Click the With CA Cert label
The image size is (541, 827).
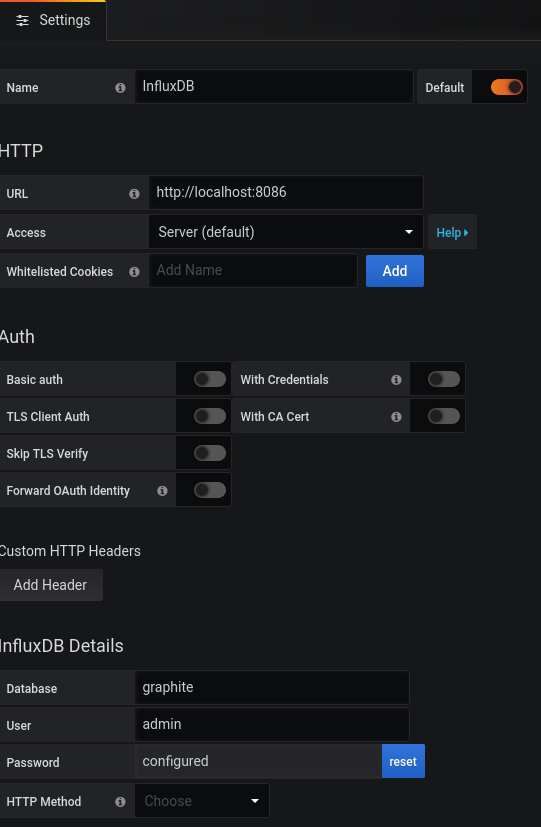[275, 417]
